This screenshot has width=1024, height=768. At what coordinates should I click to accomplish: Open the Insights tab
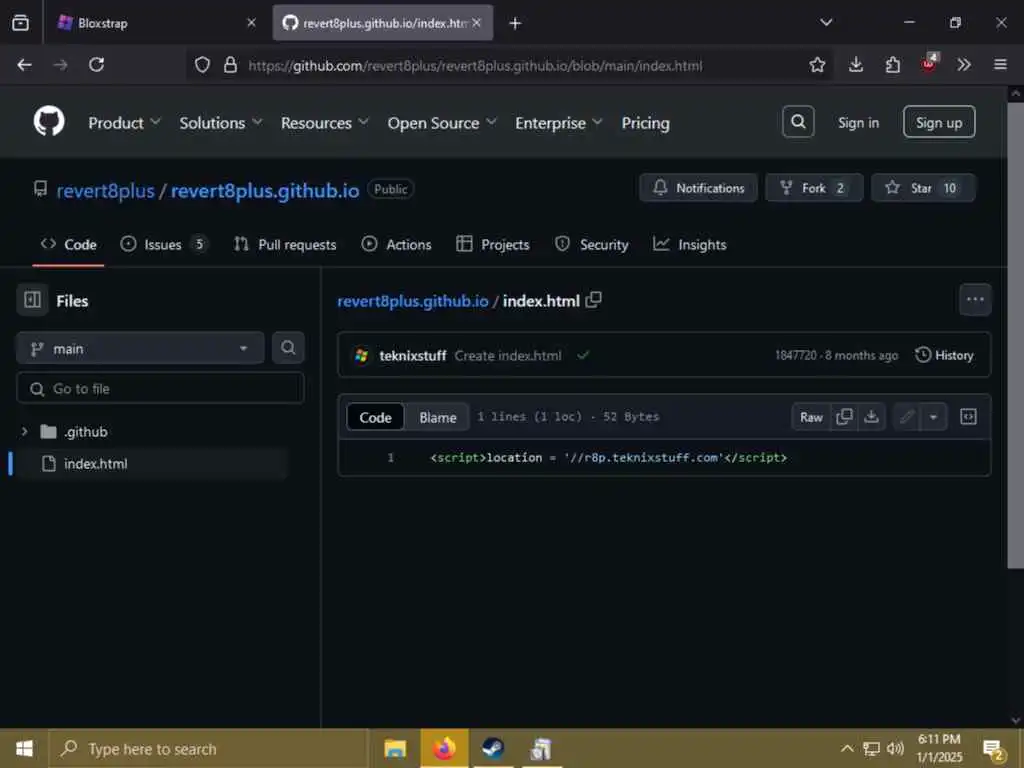point(690,244)
